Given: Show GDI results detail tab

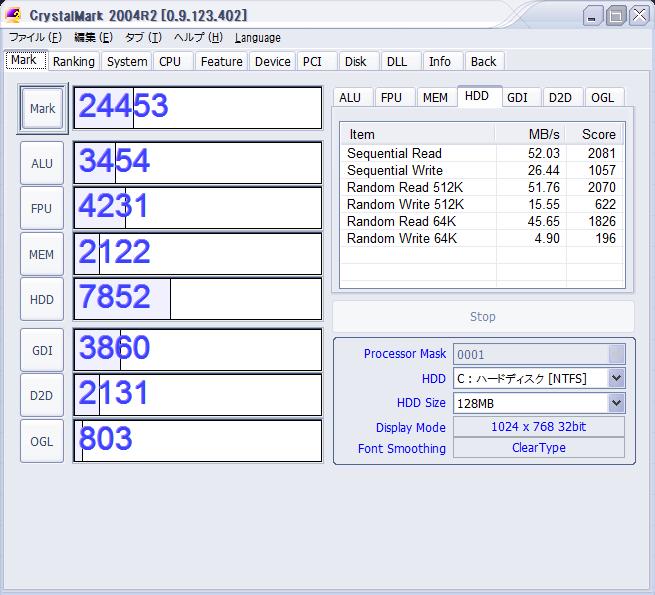Looking at the screenshot, I should point(521,98).
